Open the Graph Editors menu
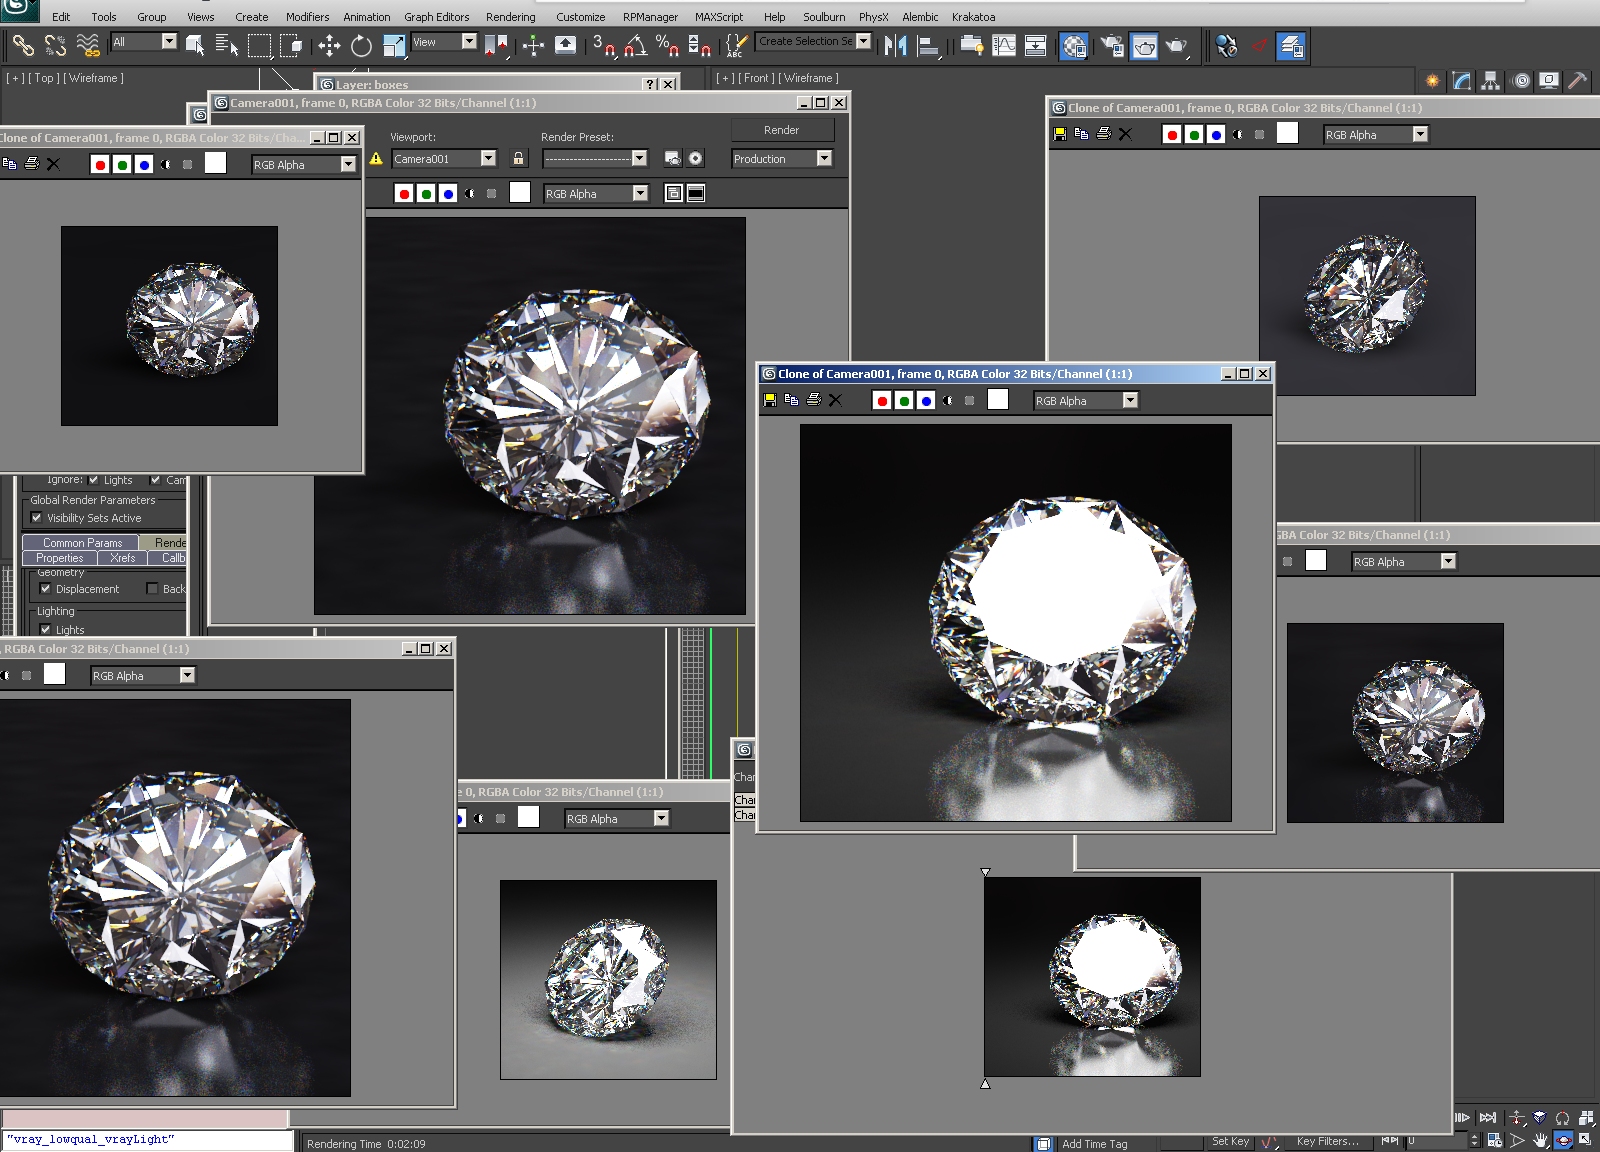The width and height of the screenshot is (1600, 1152). click(436, 17)
